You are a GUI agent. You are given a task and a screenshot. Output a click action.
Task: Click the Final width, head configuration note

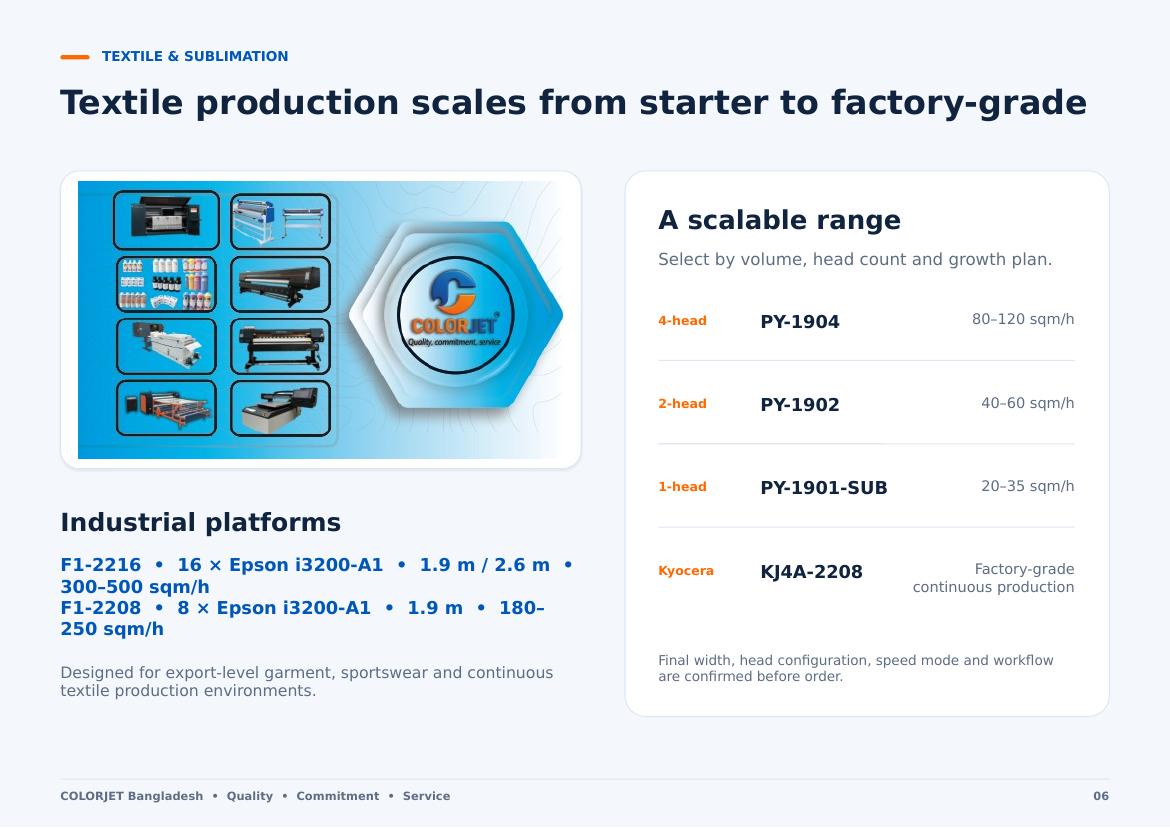coord(856,668)
